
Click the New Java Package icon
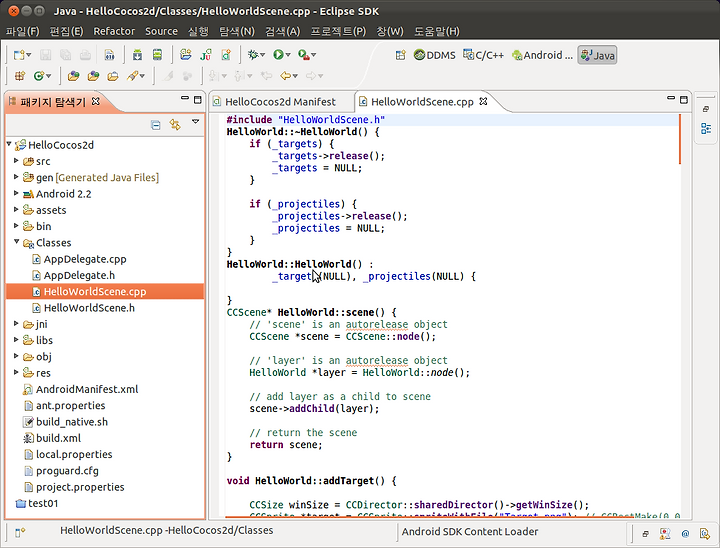click(19, 76)
